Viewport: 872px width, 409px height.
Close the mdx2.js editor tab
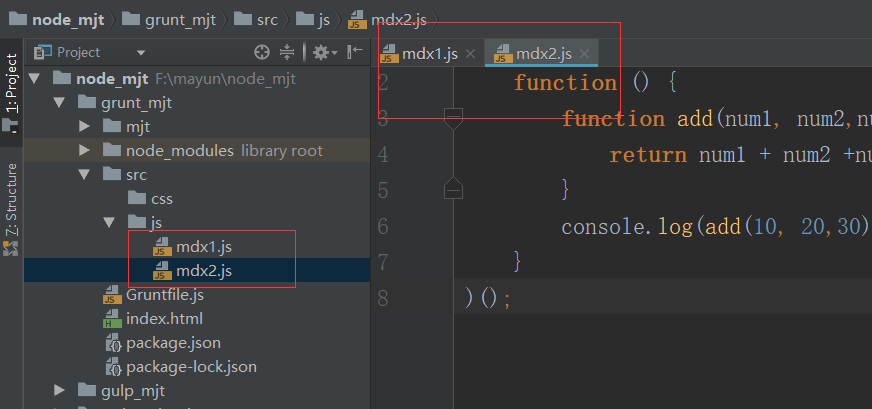[x=585, y=54]
